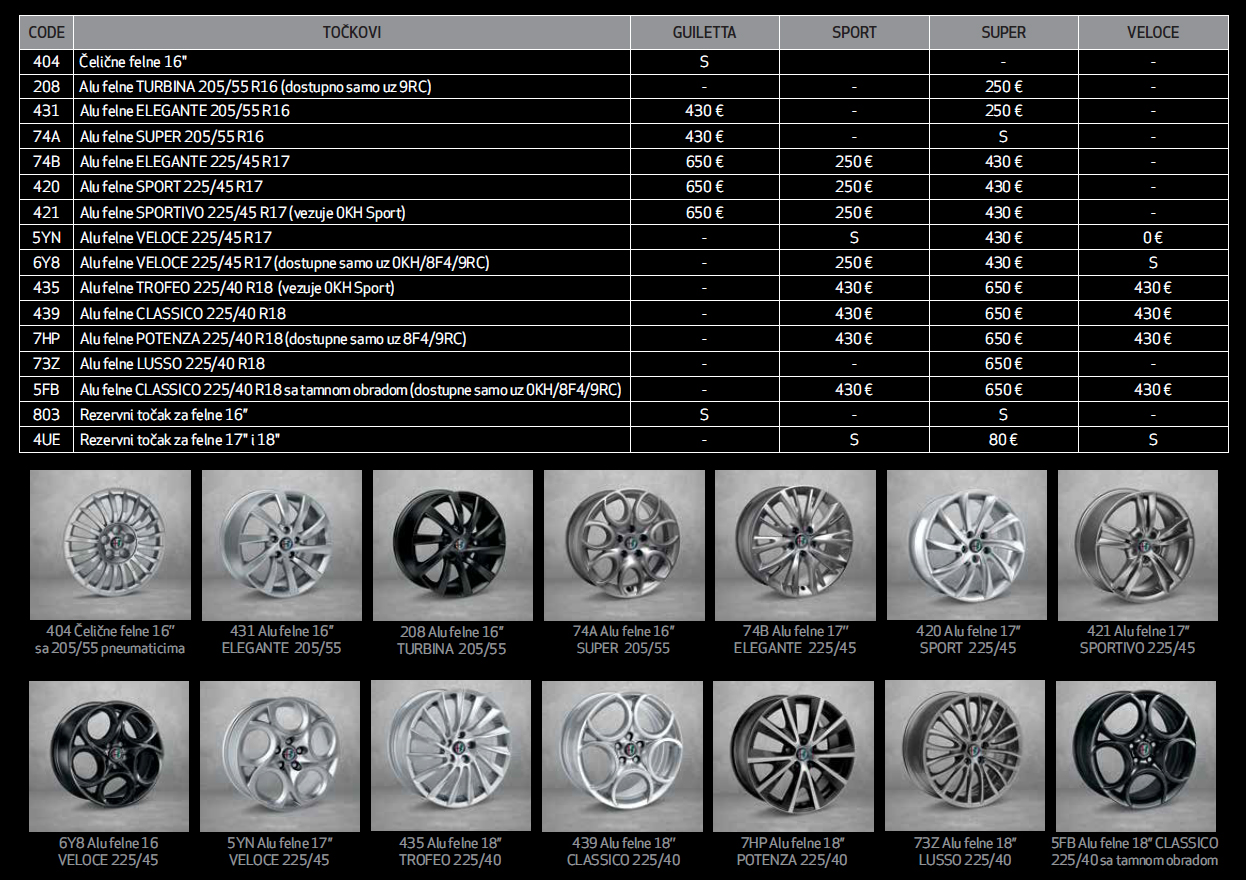Open the black 208 TURBINA wheel photo
Viewport: 1246px width, 880px height.
[x=452, y=545]
